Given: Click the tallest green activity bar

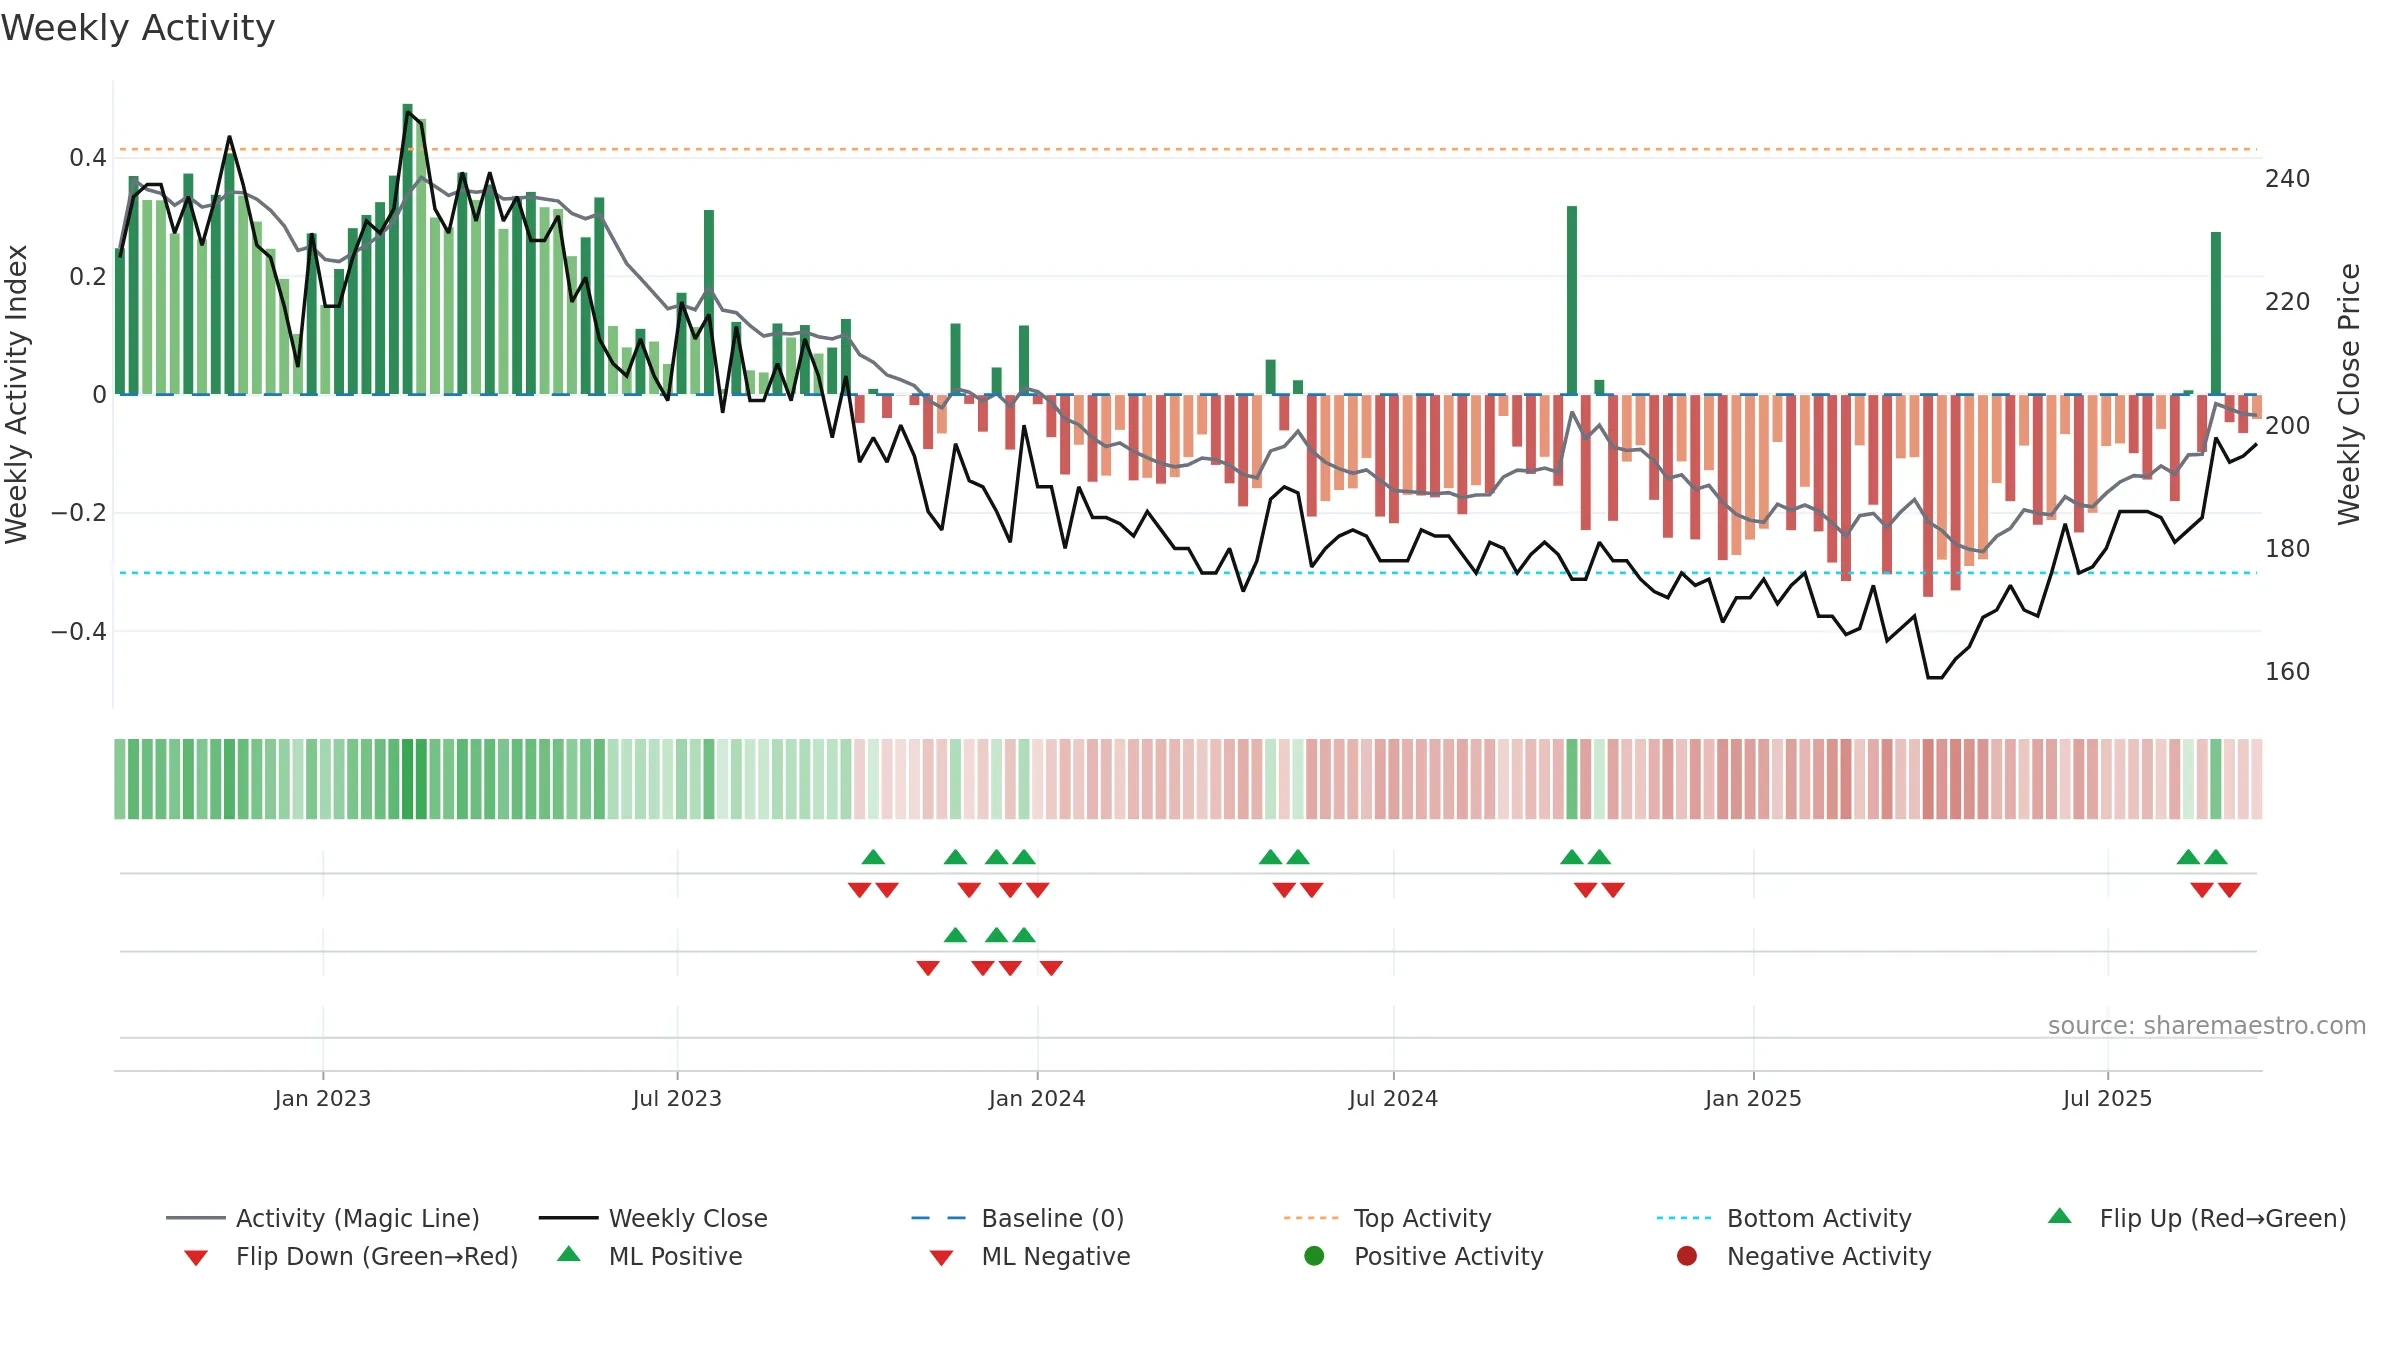Looking at the screenshot, I should [407, 249].
